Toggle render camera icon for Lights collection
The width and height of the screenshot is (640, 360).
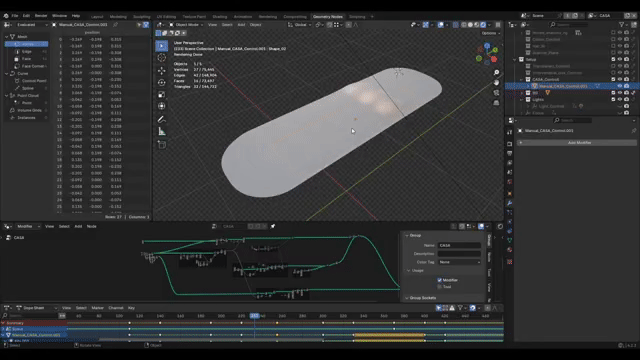627,100
